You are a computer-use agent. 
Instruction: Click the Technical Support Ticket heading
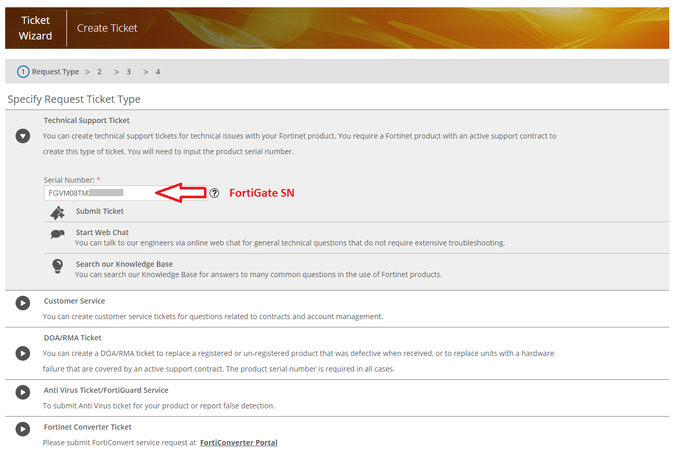(x=86, y=120)
